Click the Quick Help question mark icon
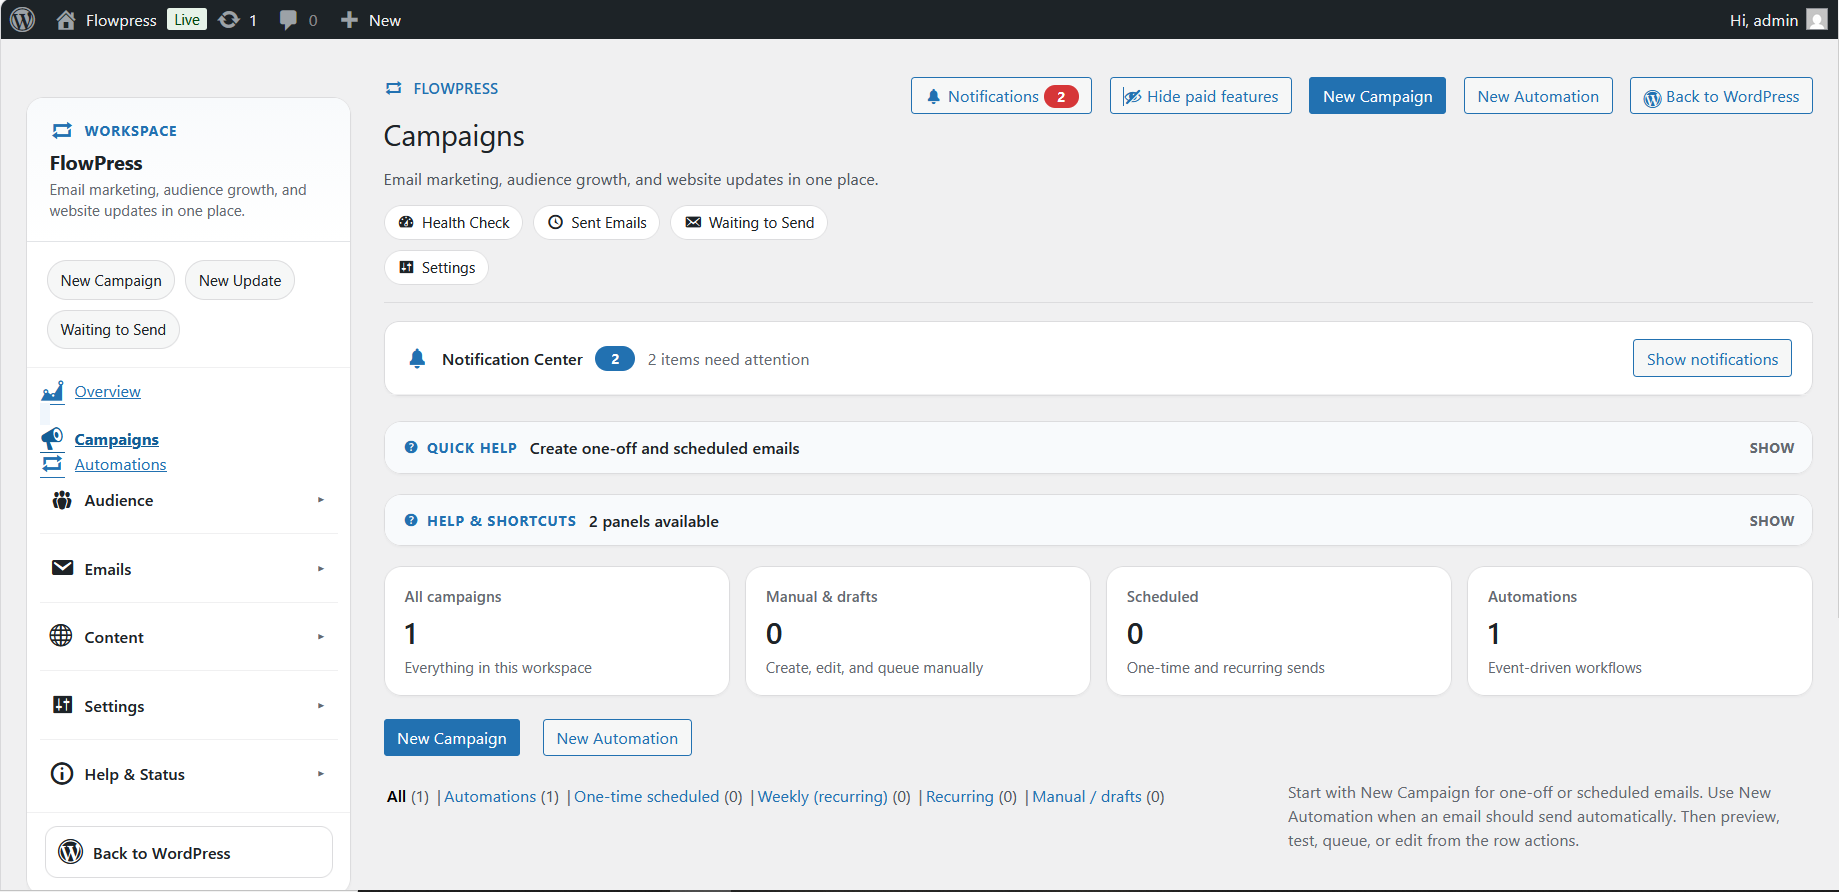This screenshot has width=1839, height=892. [x=411, y=448]
